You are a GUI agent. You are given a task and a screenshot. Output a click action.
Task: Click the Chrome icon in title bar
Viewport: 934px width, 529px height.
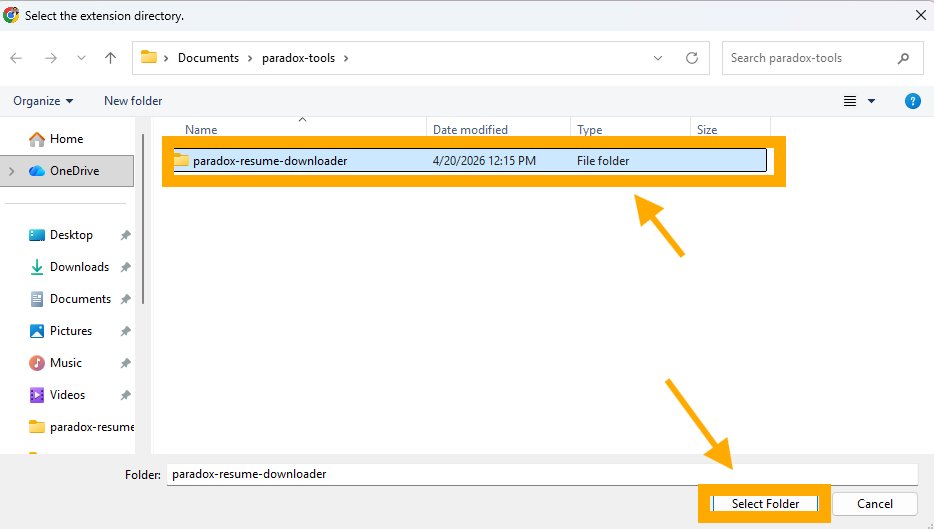(11, 15)
